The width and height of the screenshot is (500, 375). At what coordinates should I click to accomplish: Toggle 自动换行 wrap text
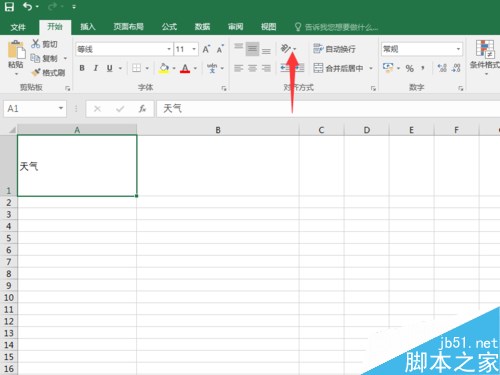pos(334,49)
